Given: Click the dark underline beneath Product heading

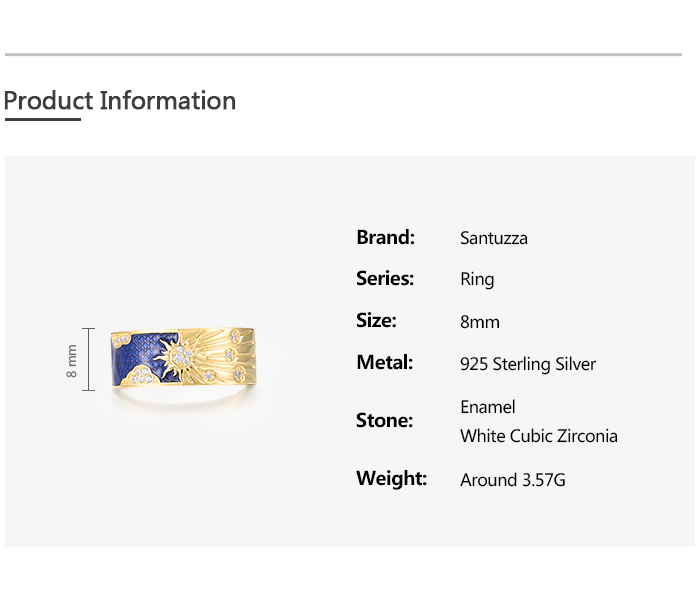Looking at the screenshot, I should (42, 120).
